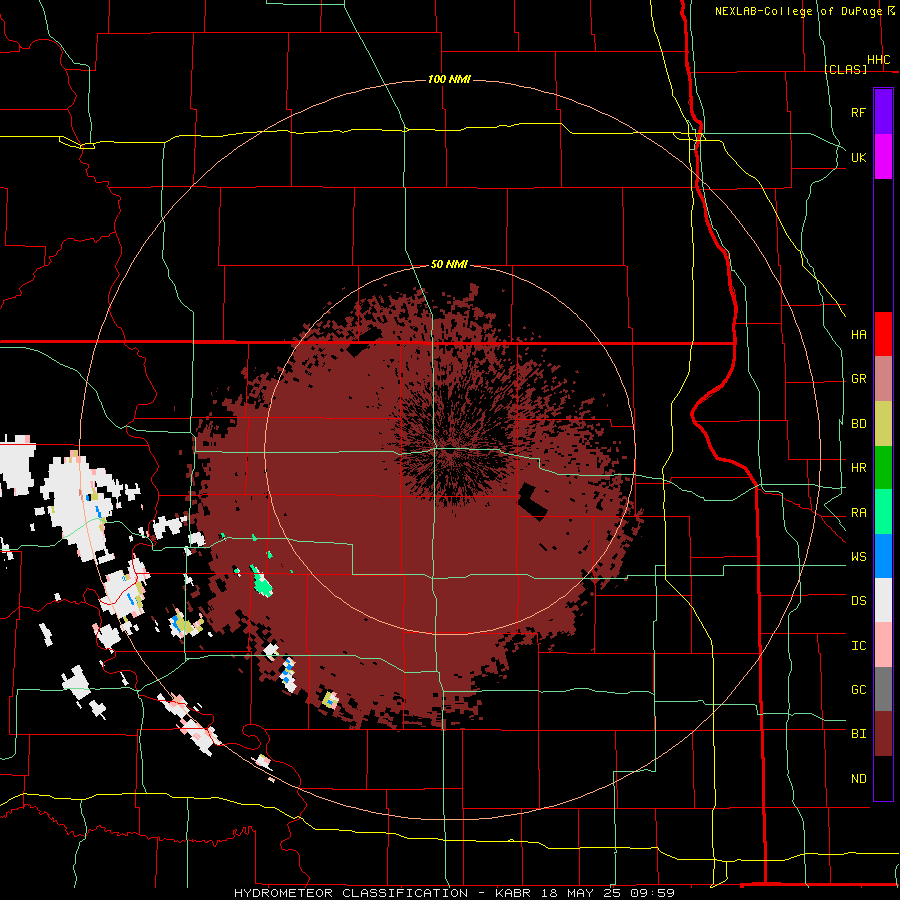Click the HHC product code text
The height and width of the screenshot is (900, 900).
pyautogui.click(x=878, y=60)
